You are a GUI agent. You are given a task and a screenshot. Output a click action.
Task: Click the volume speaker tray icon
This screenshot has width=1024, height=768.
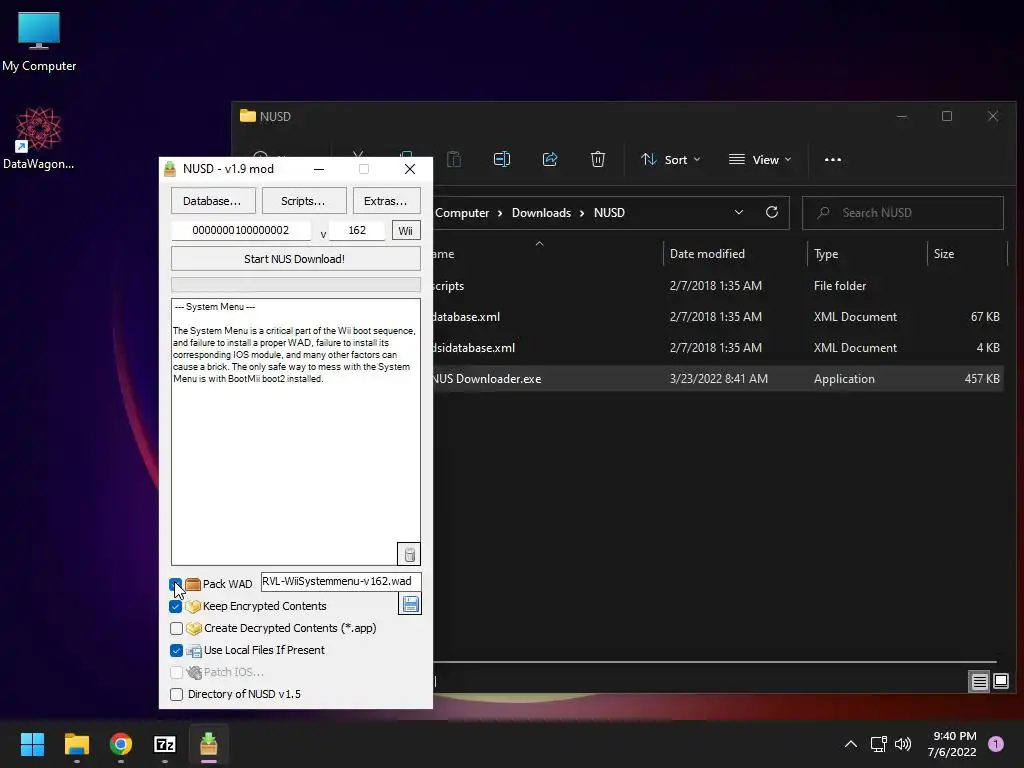(903, 744)
